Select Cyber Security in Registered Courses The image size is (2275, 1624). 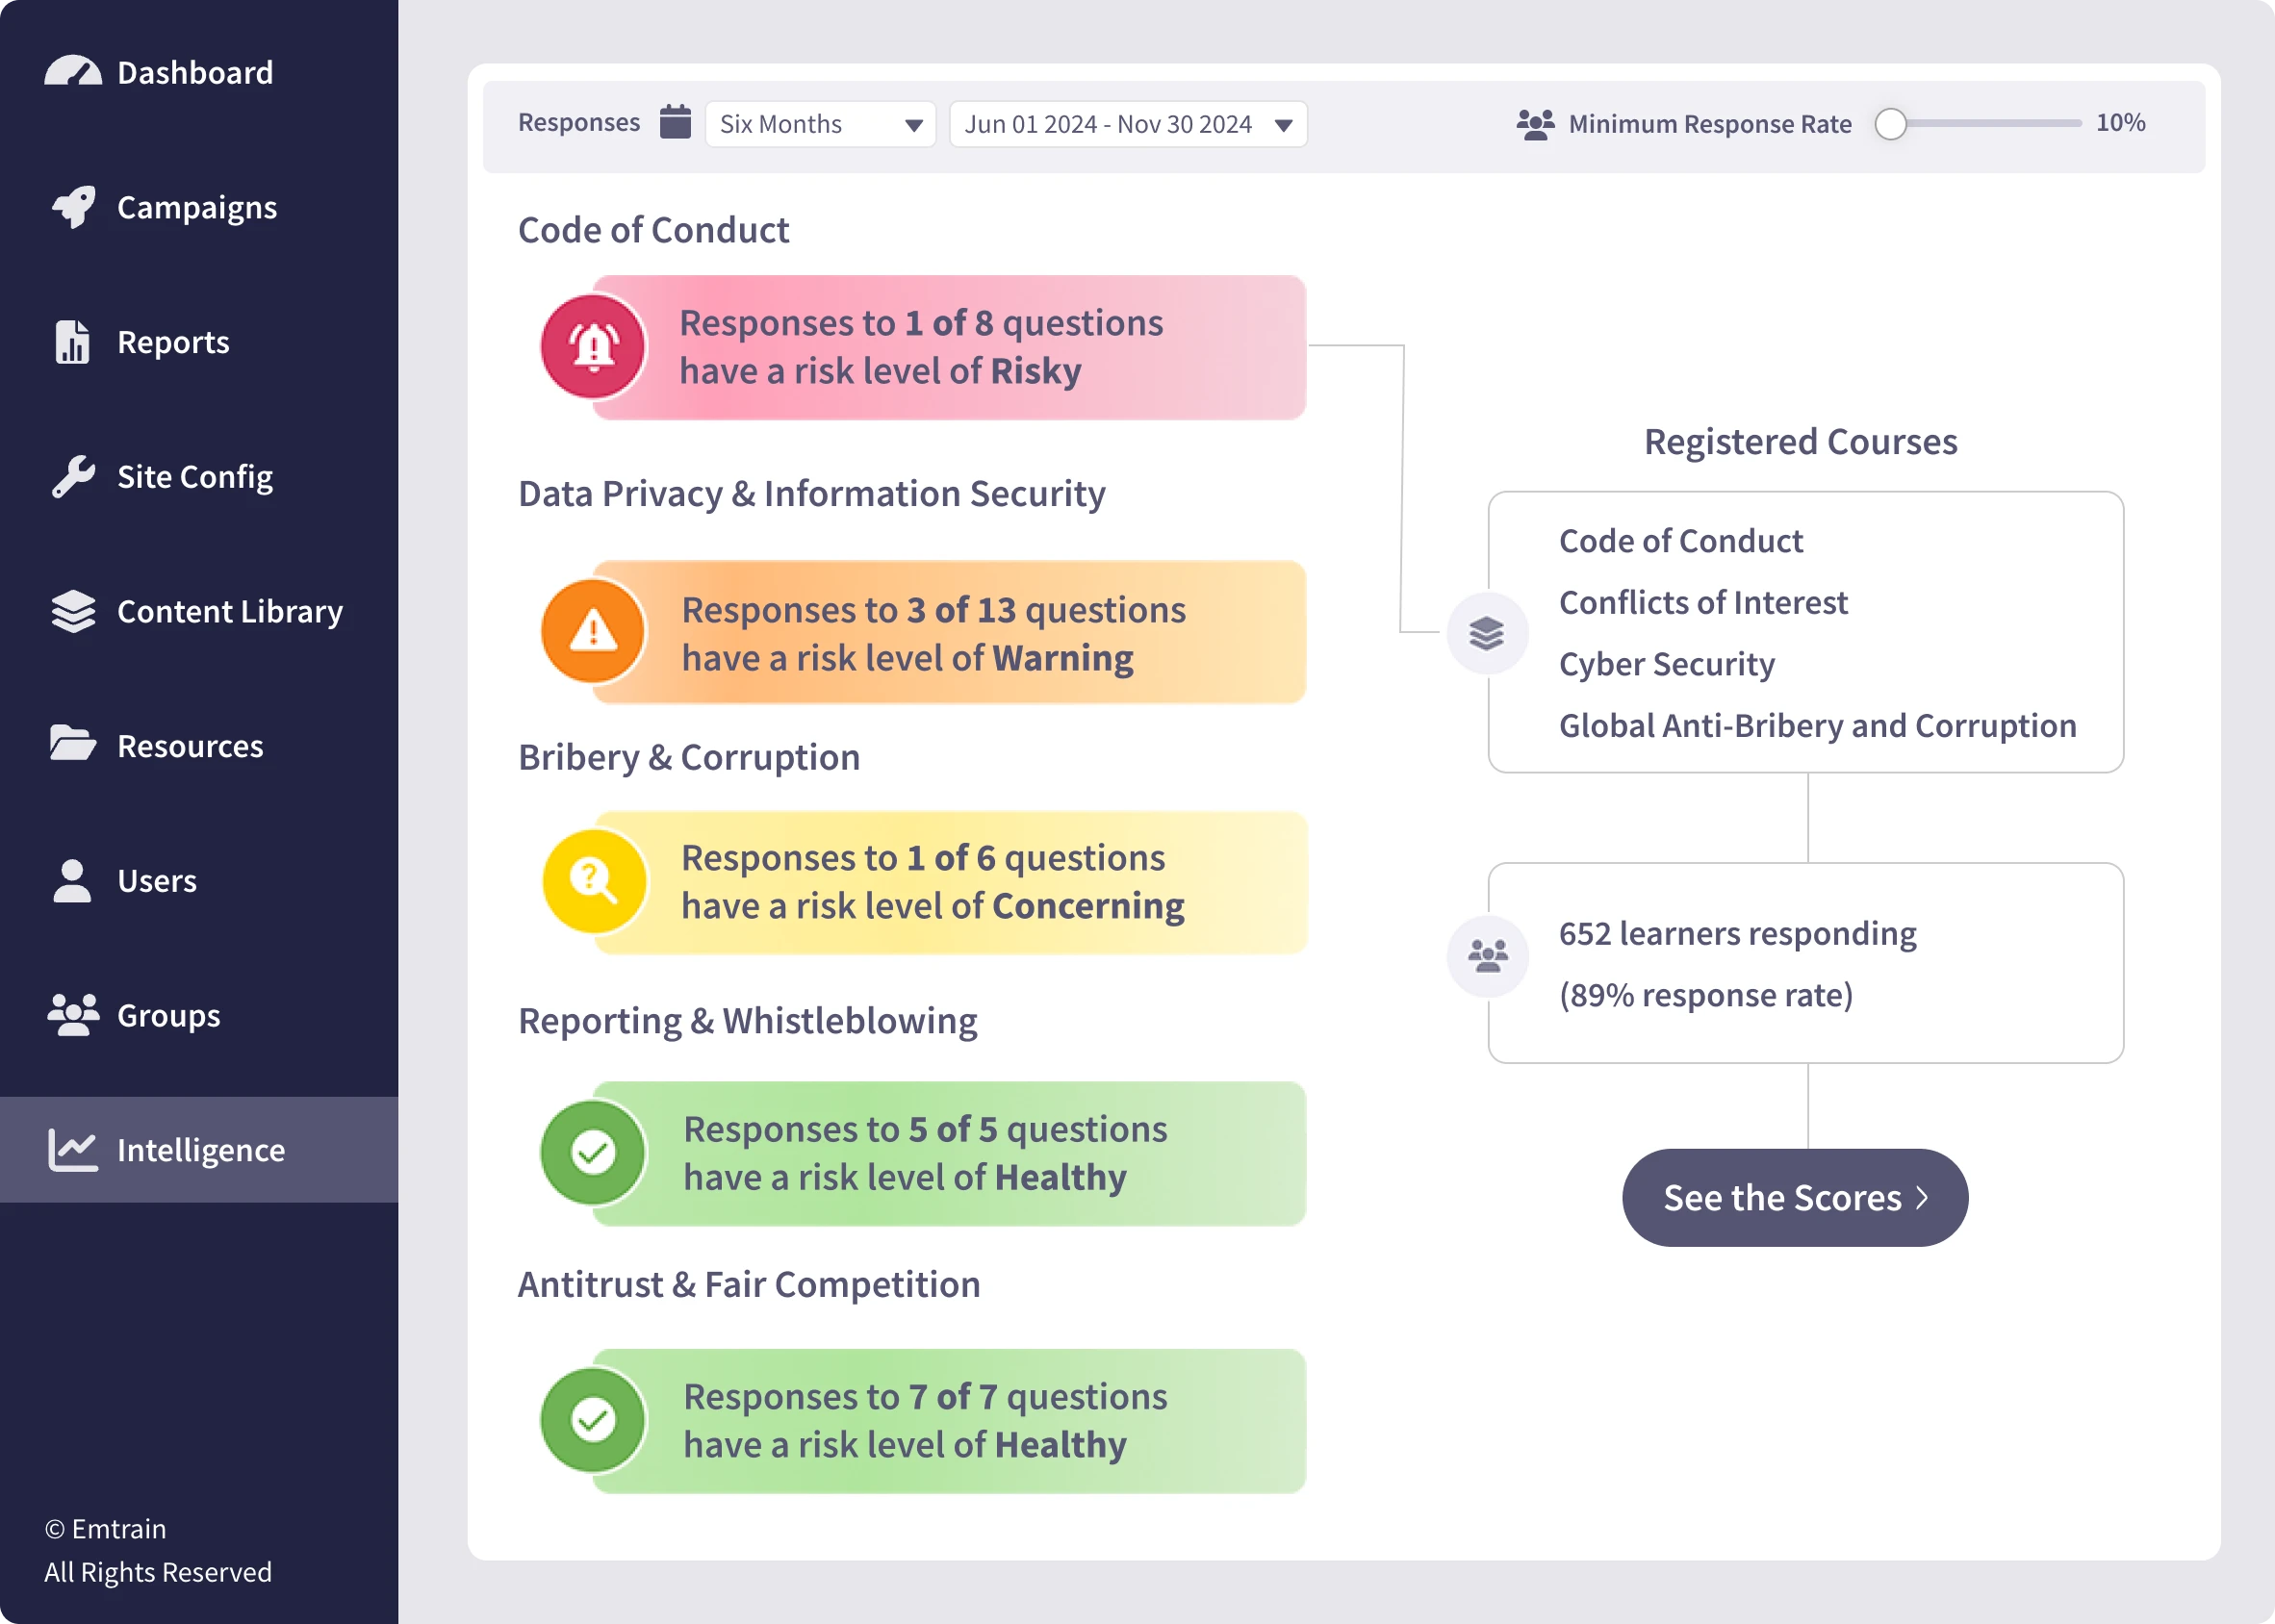(x=1666, y=663)
